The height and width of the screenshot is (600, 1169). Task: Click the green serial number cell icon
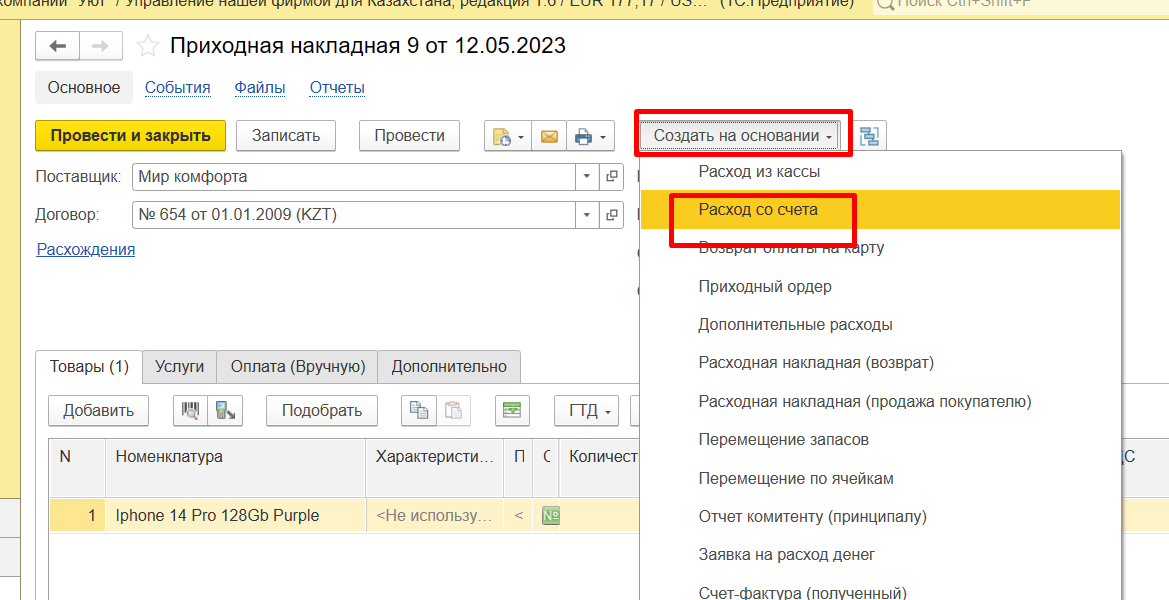pyautogui.click(x=549, y=516)
